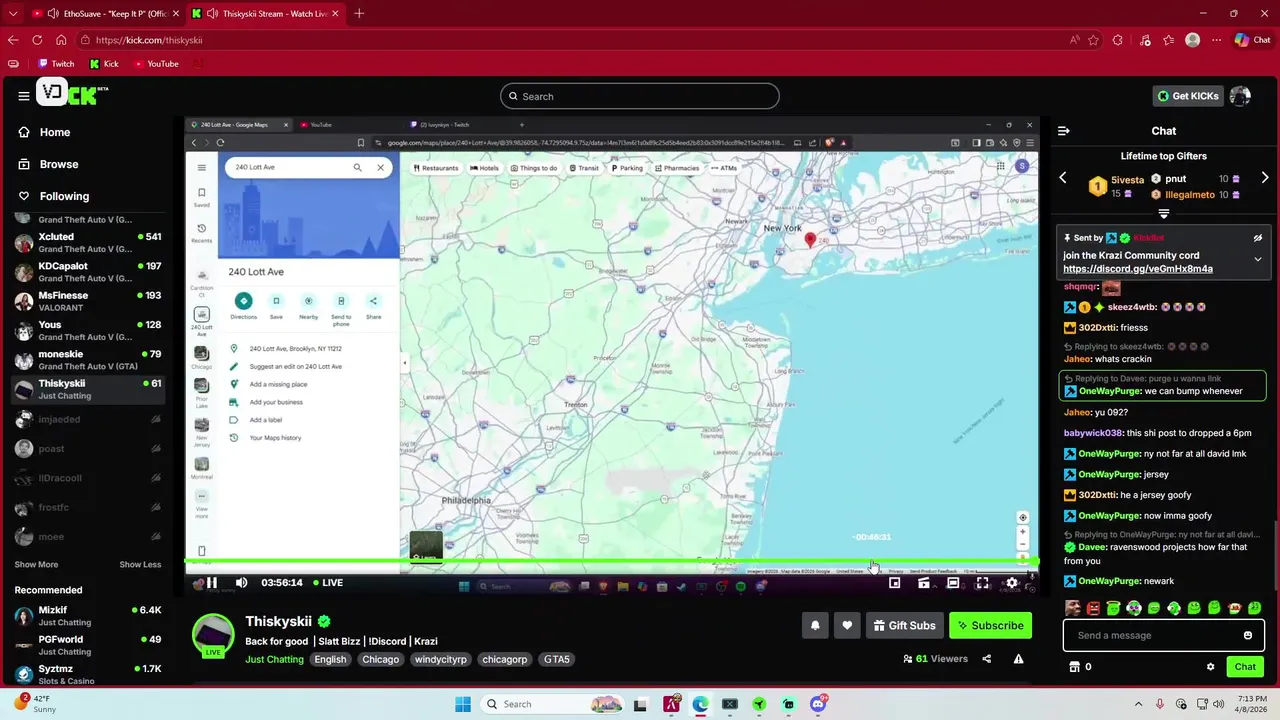Insert the first face emote in quick bar

[x=1073, y=608]
